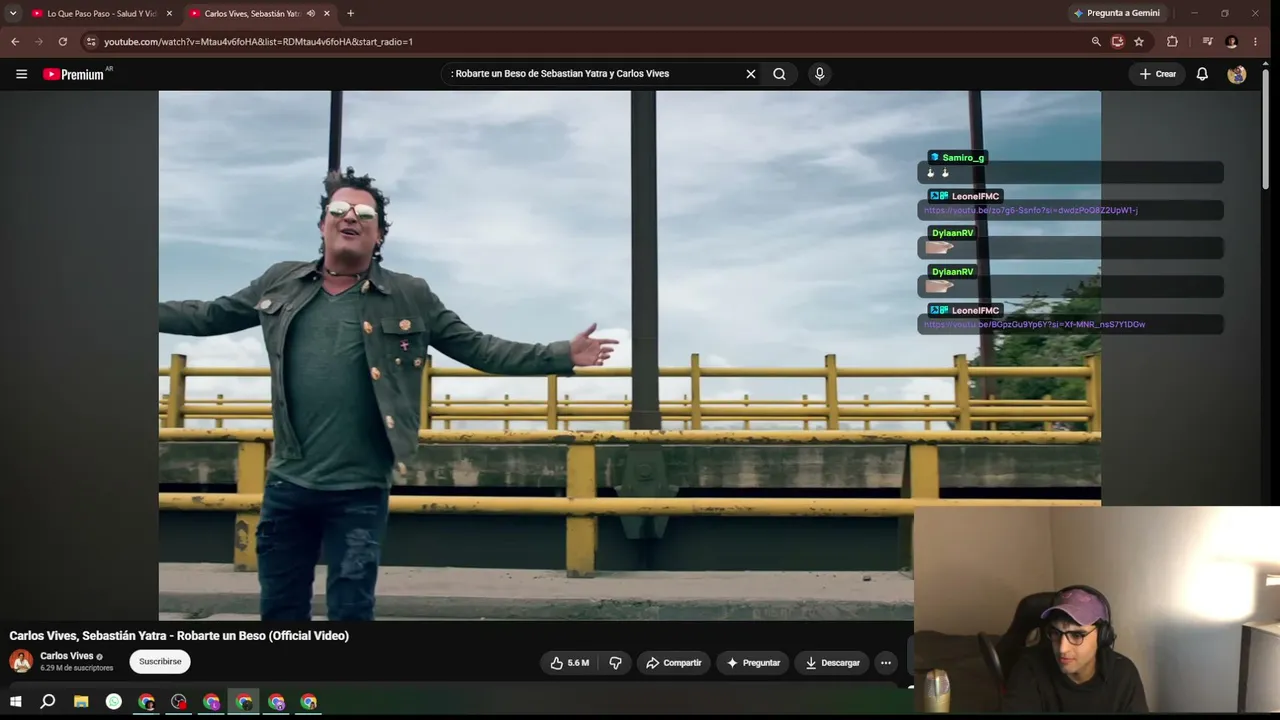The image size is (1280, 720).
Task: Open Carlos Vives channel avatar
Action: [x=21, y=661]
